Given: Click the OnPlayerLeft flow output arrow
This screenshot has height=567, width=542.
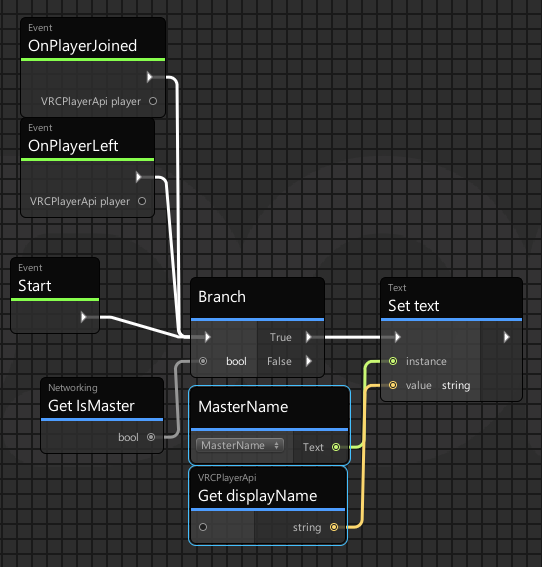Looking at the screenshot, I should point(138,177).
